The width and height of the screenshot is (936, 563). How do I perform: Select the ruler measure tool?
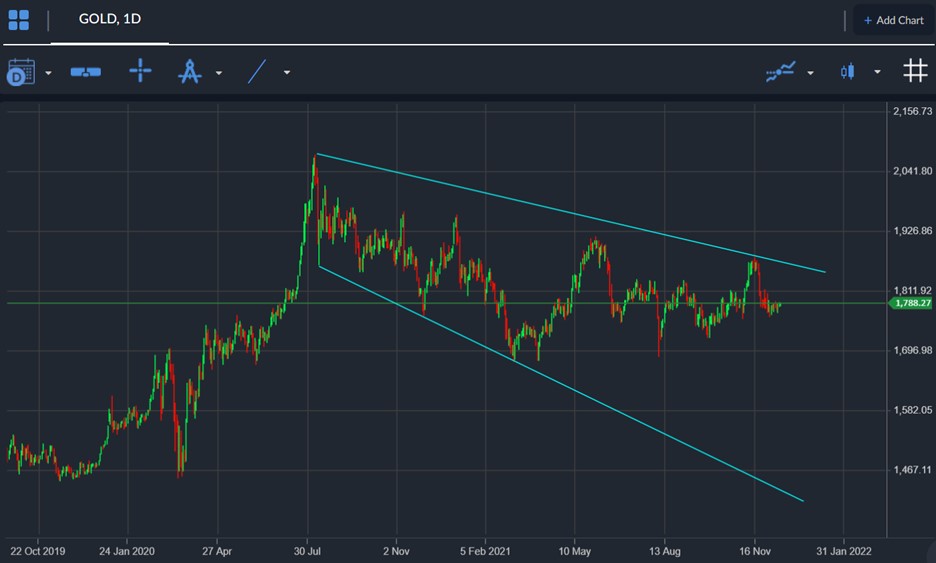86,72
